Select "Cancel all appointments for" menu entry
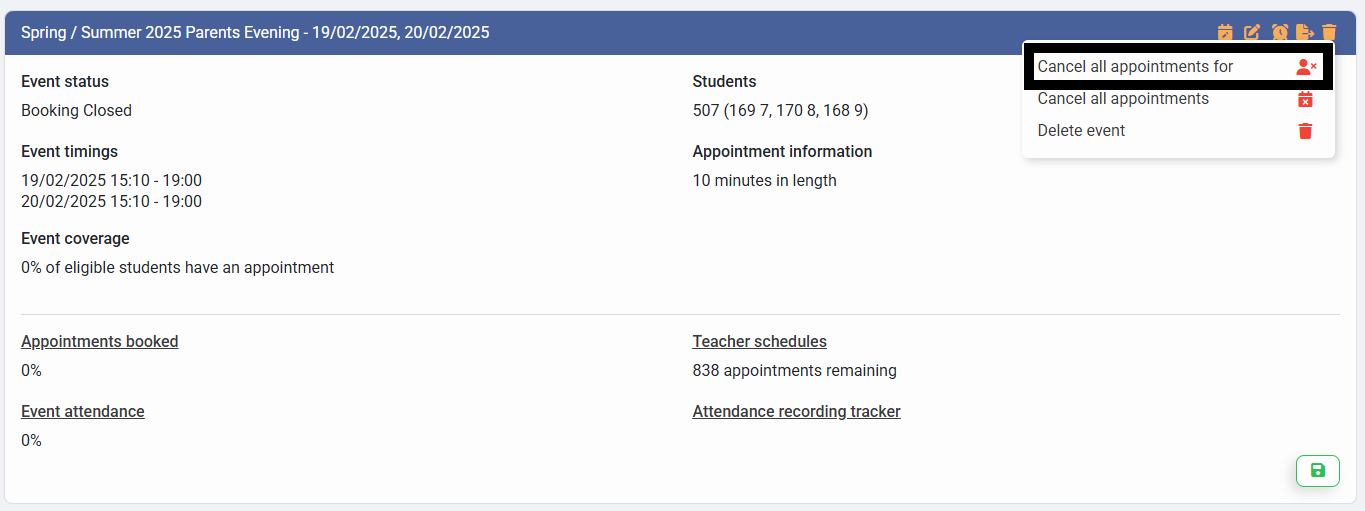The height and width of the screenshot is (511, 1365). [1135, 67]
